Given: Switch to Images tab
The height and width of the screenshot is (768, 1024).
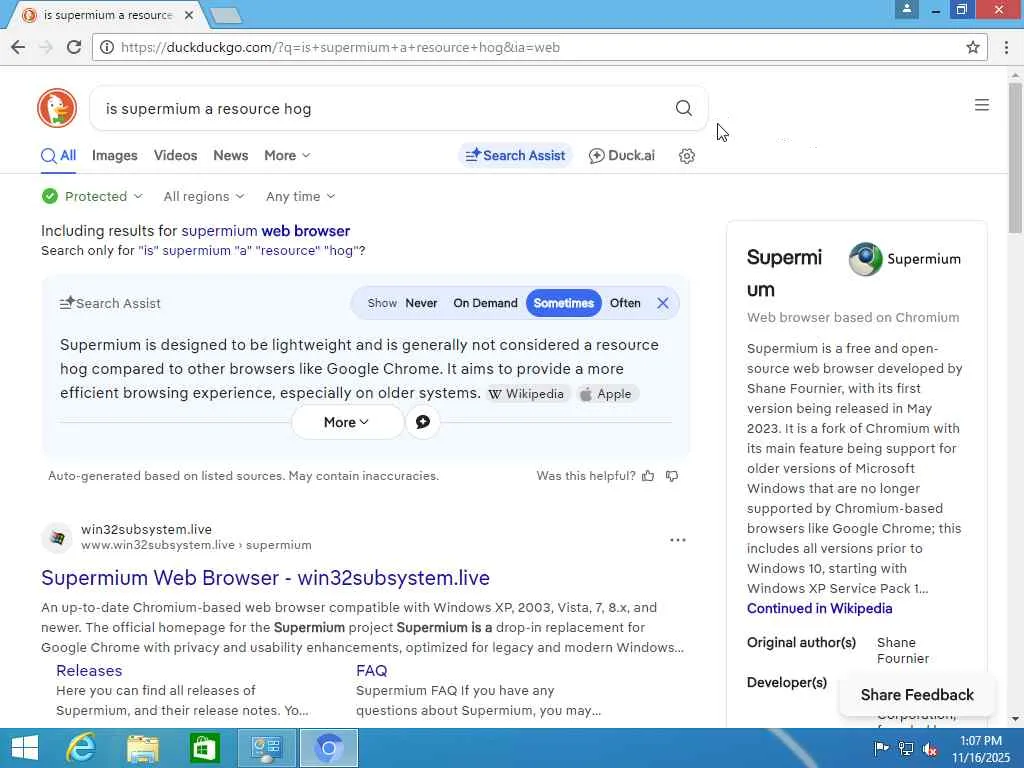Looking at the screenshot, I should 114,155.
